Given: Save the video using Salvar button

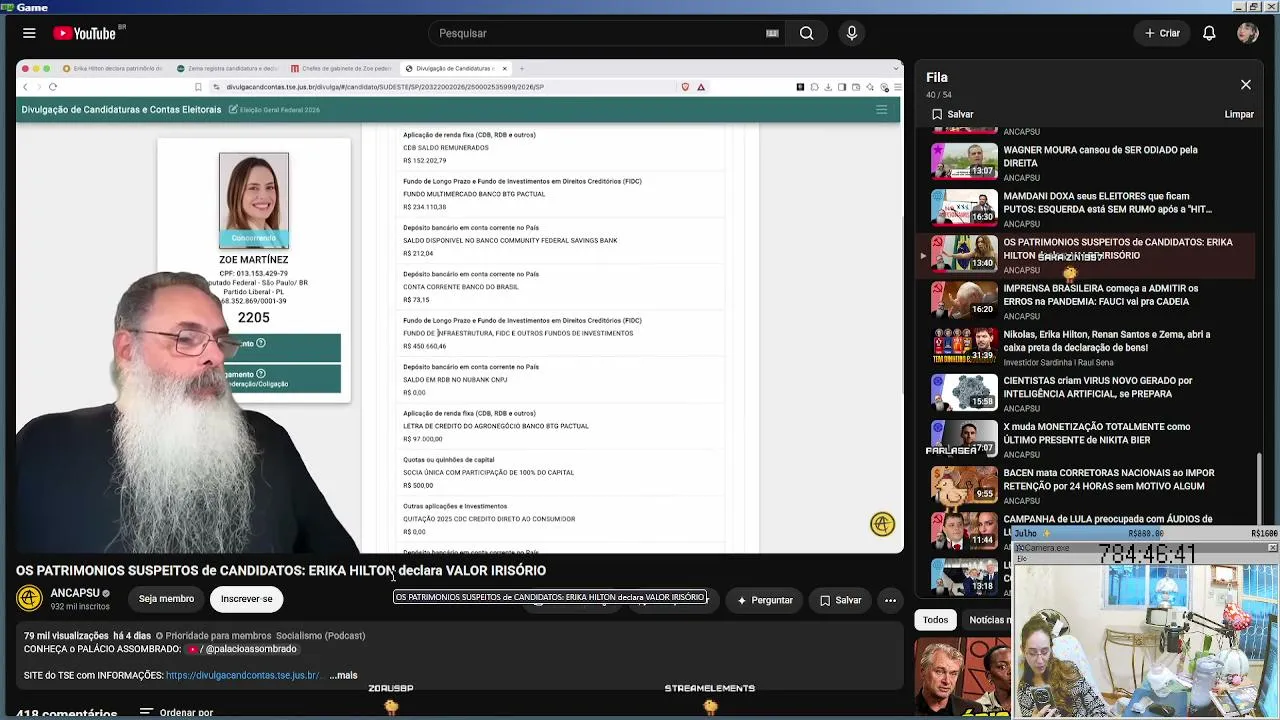Looking at the screenshot, I should tap(840, 600).
